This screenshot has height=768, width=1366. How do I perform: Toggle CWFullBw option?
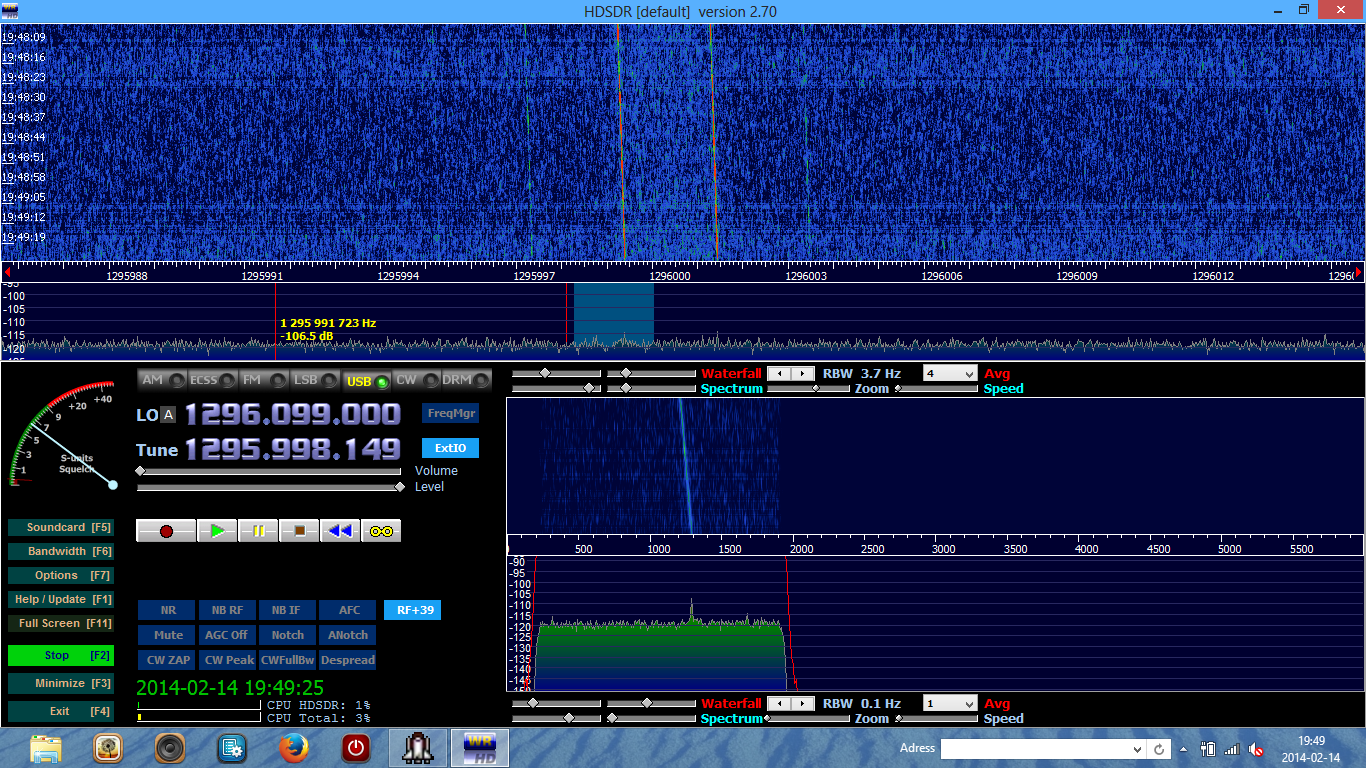287,660
